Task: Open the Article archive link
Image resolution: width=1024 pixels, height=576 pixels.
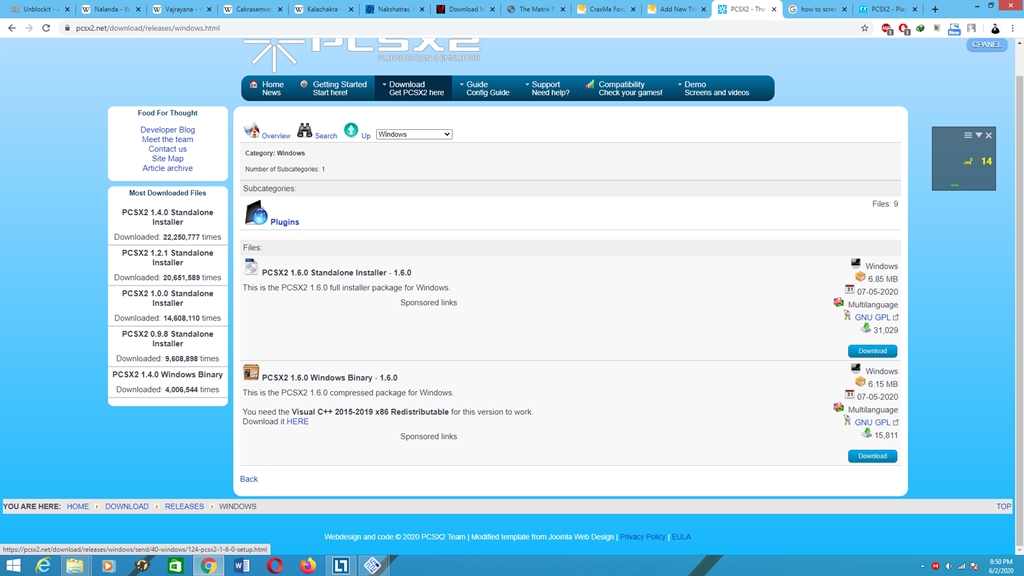Action: 167,168
